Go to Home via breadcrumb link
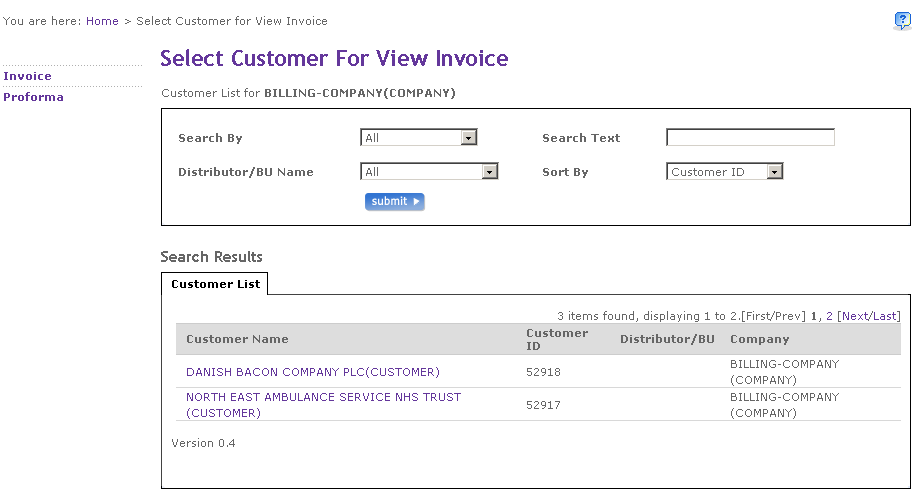This screenshot has width=916, height=491. 102,21
